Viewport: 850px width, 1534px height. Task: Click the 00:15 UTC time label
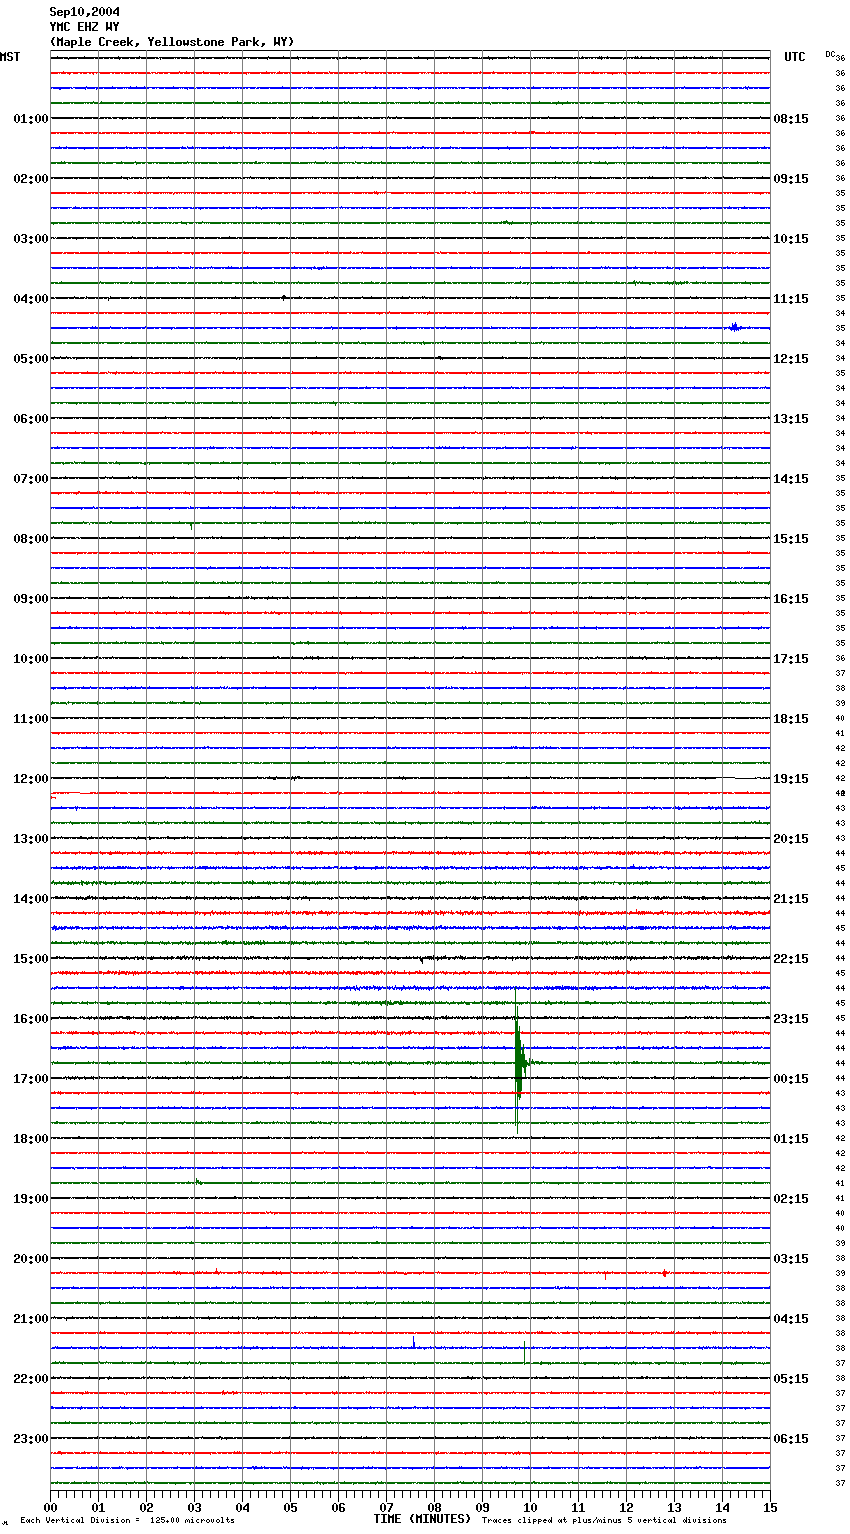(791, 1079)
